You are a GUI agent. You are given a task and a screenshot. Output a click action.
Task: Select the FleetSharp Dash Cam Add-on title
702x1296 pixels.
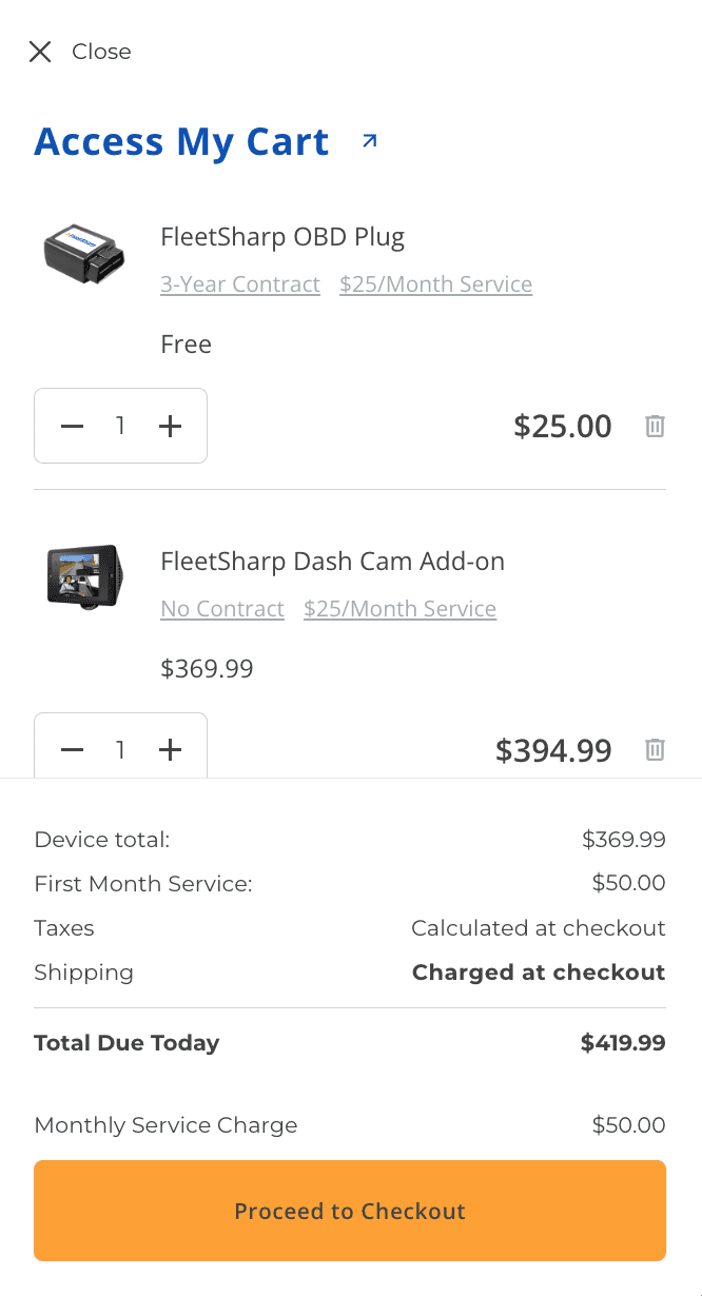click(332, 562)
